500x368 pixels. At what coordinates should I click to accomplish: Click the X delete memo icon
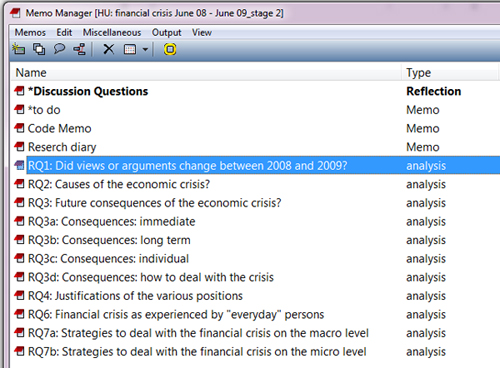(108, 49)
